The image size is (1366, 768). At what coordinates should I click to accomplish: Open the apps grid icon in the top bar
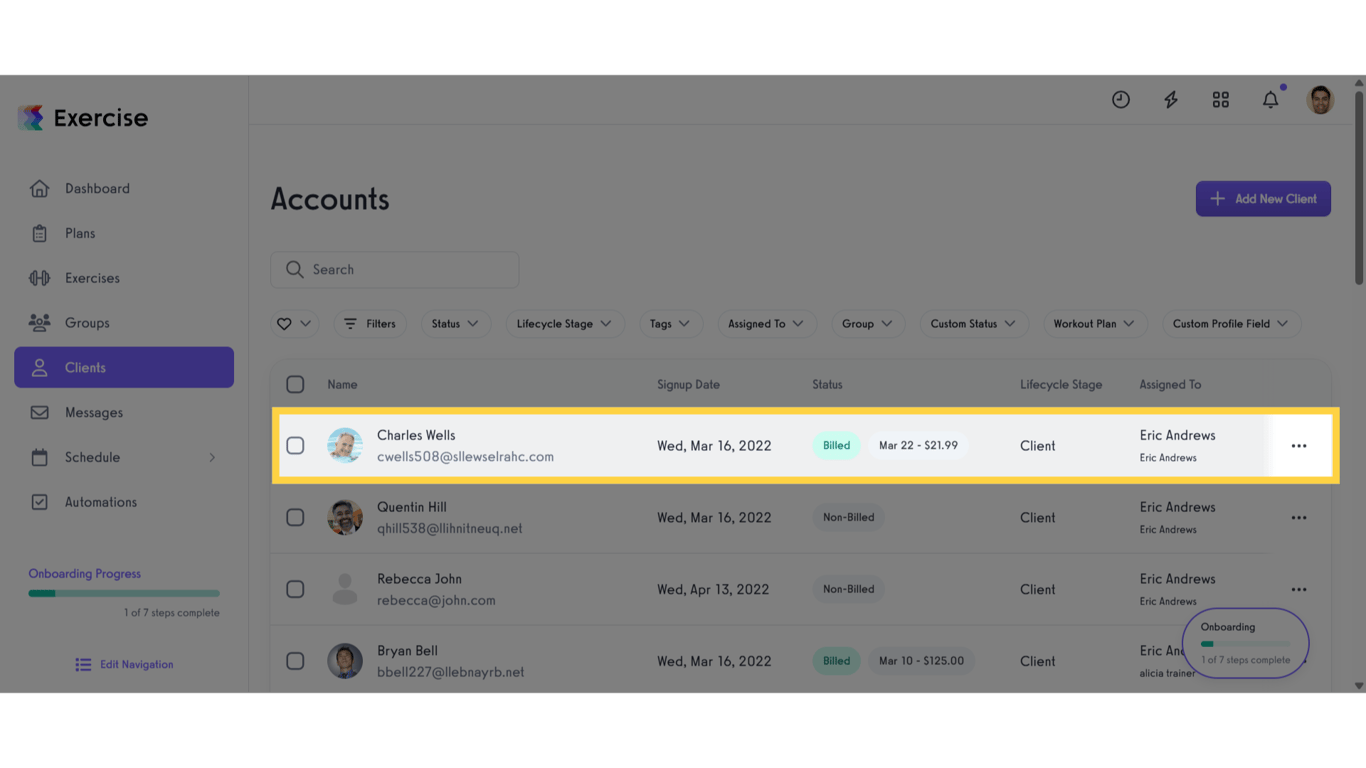click(x=1220, y=99)
